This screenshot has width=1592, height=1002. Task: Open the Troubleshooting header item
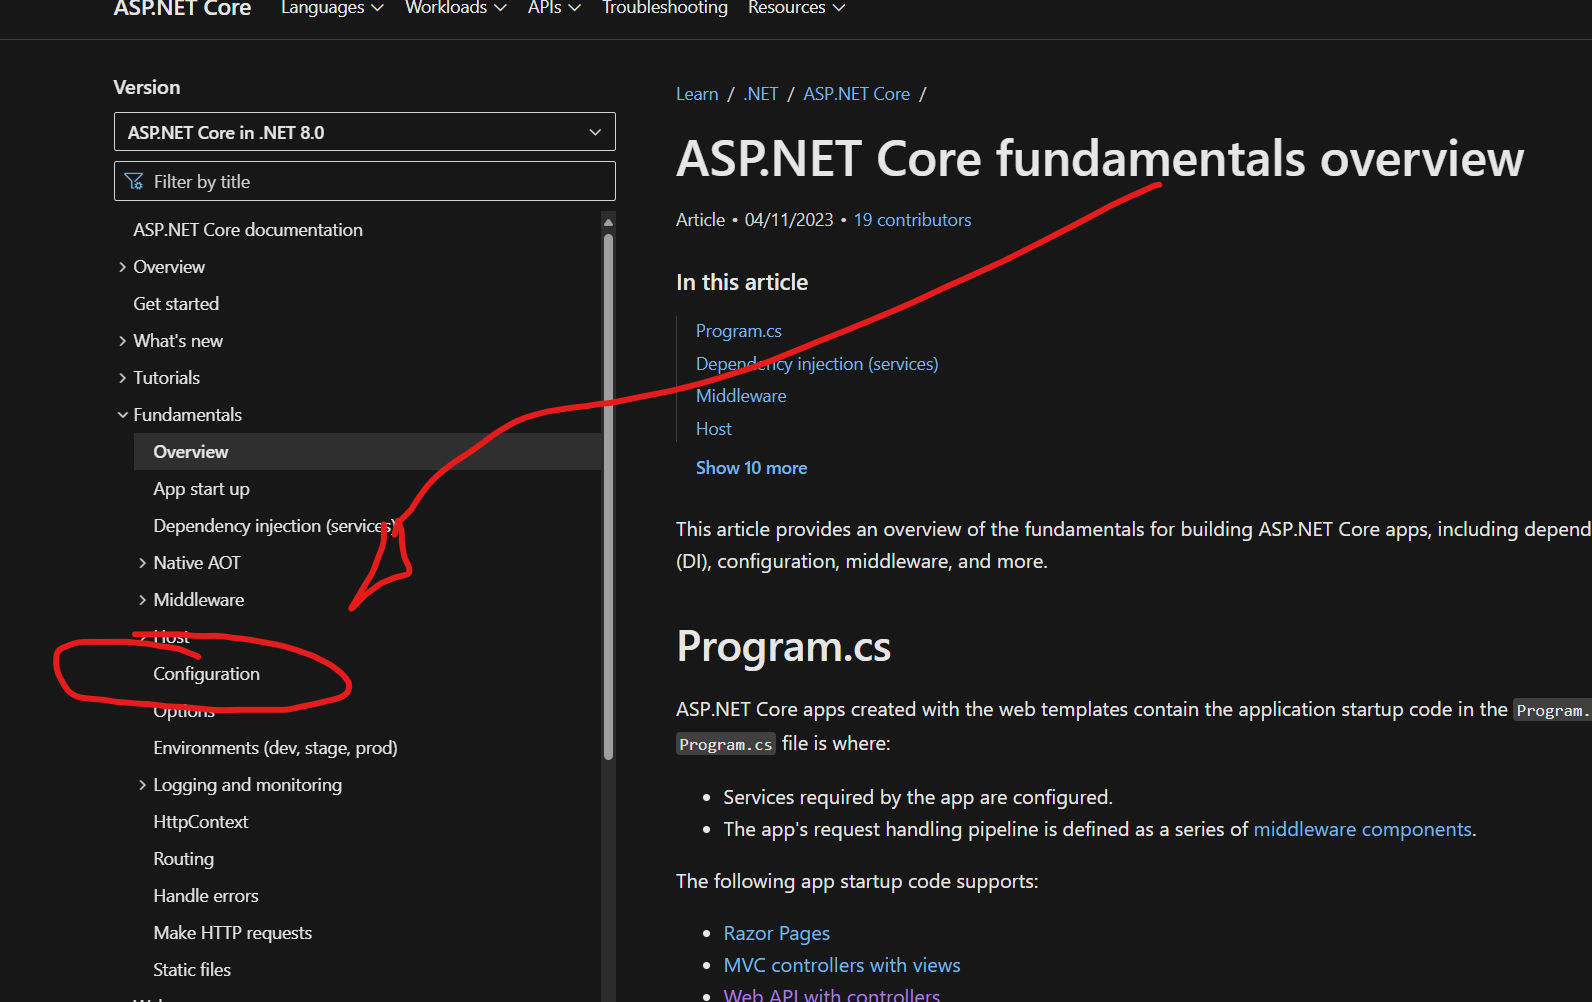[665, 8]
